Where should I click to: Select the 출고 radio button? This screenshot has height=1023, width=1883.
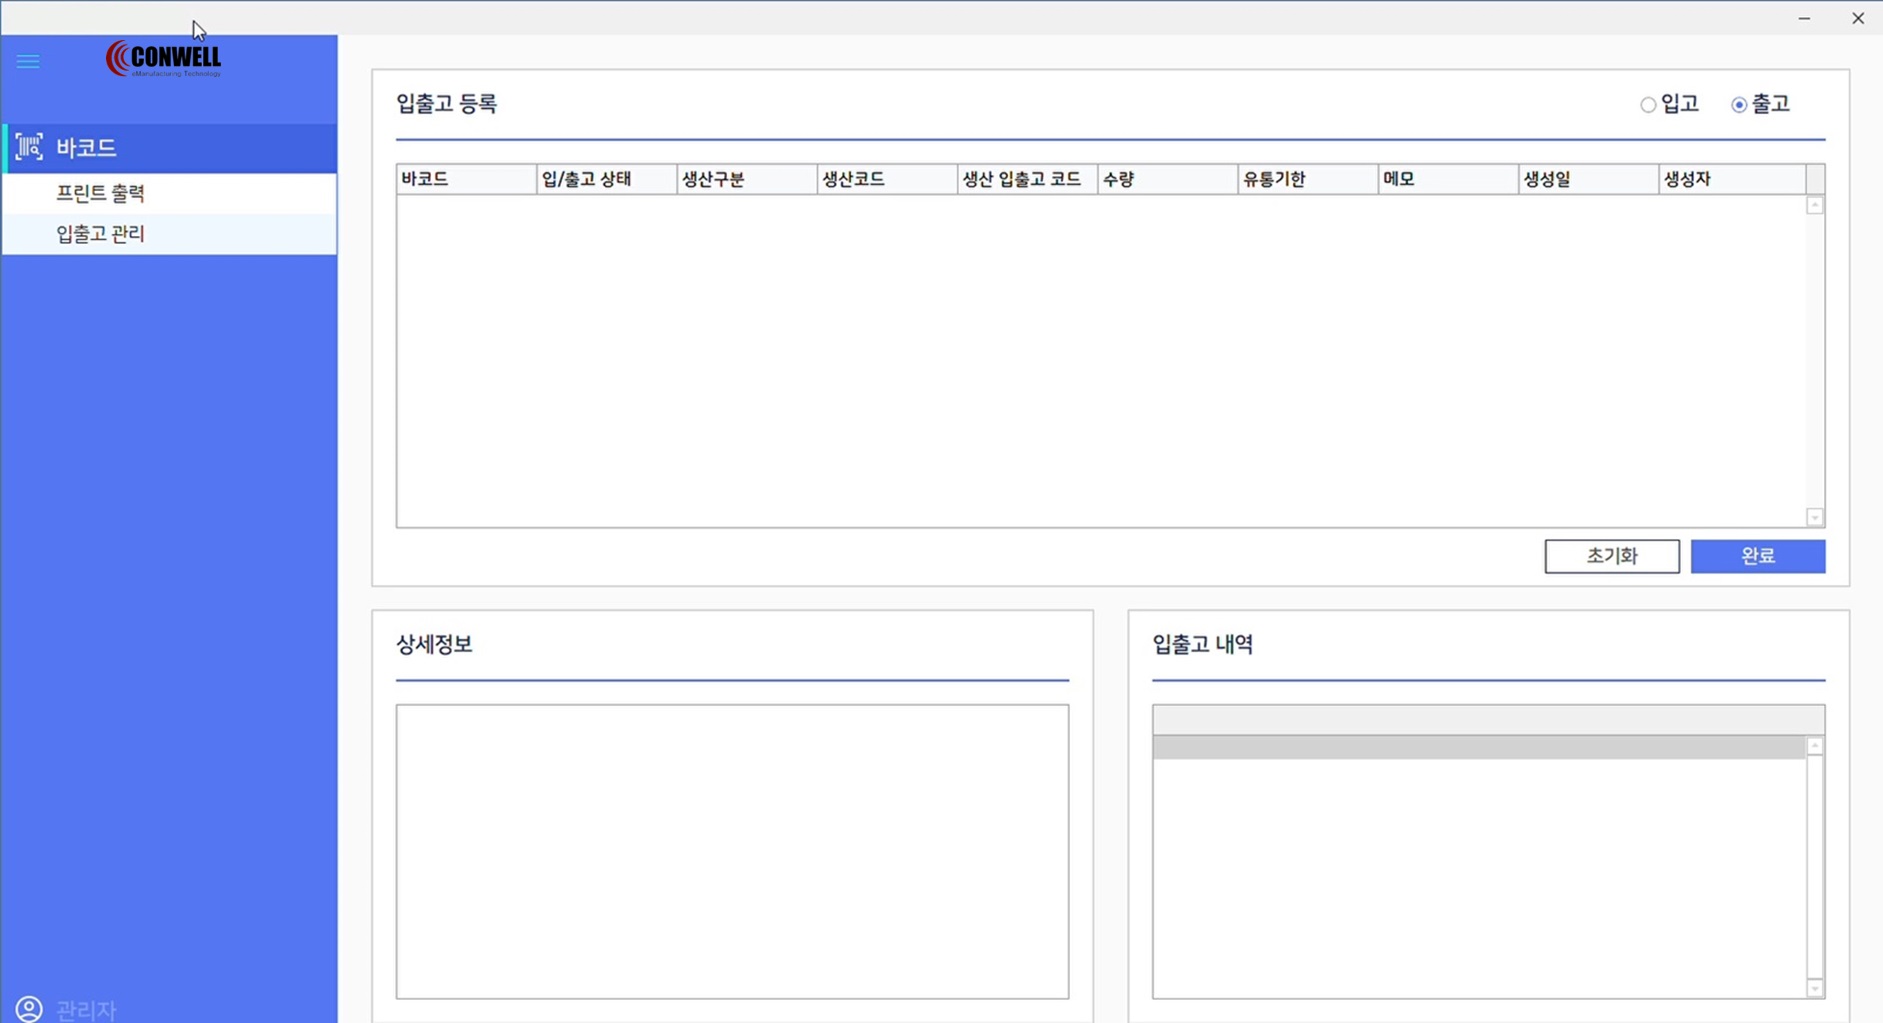point(1739,105)
